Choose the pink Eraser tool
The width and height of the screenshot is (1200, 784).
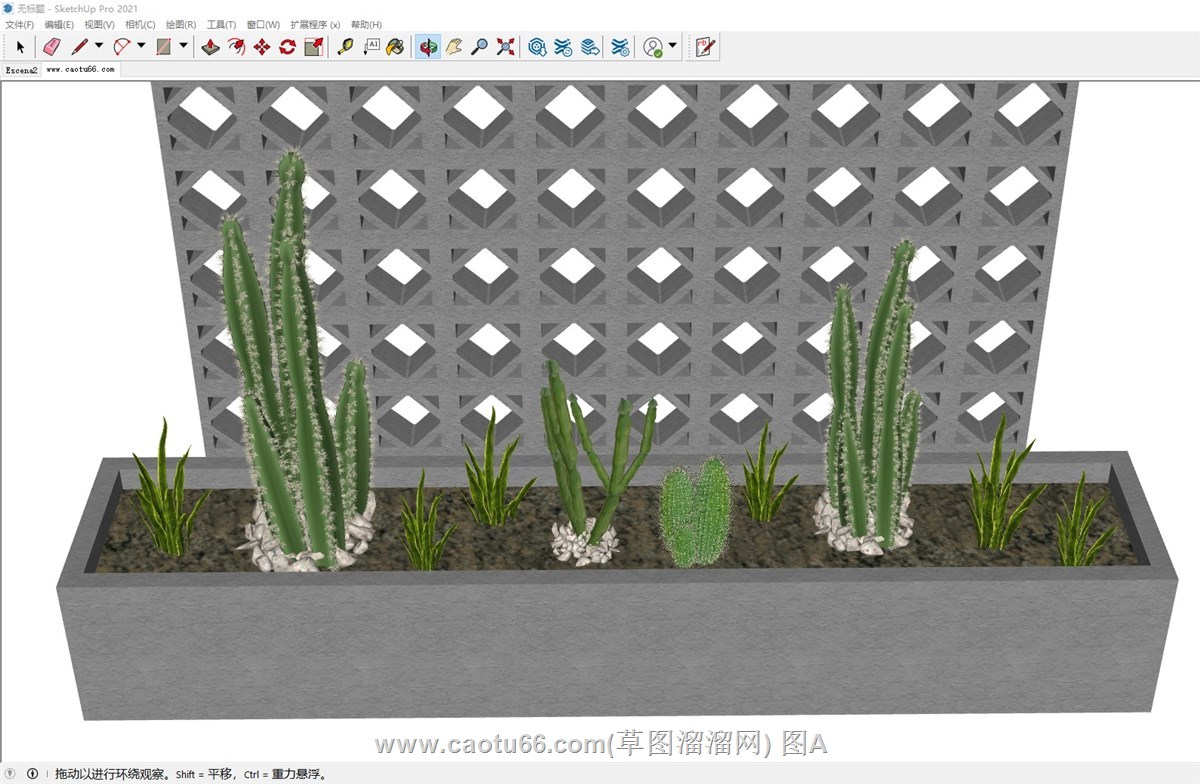52,46
